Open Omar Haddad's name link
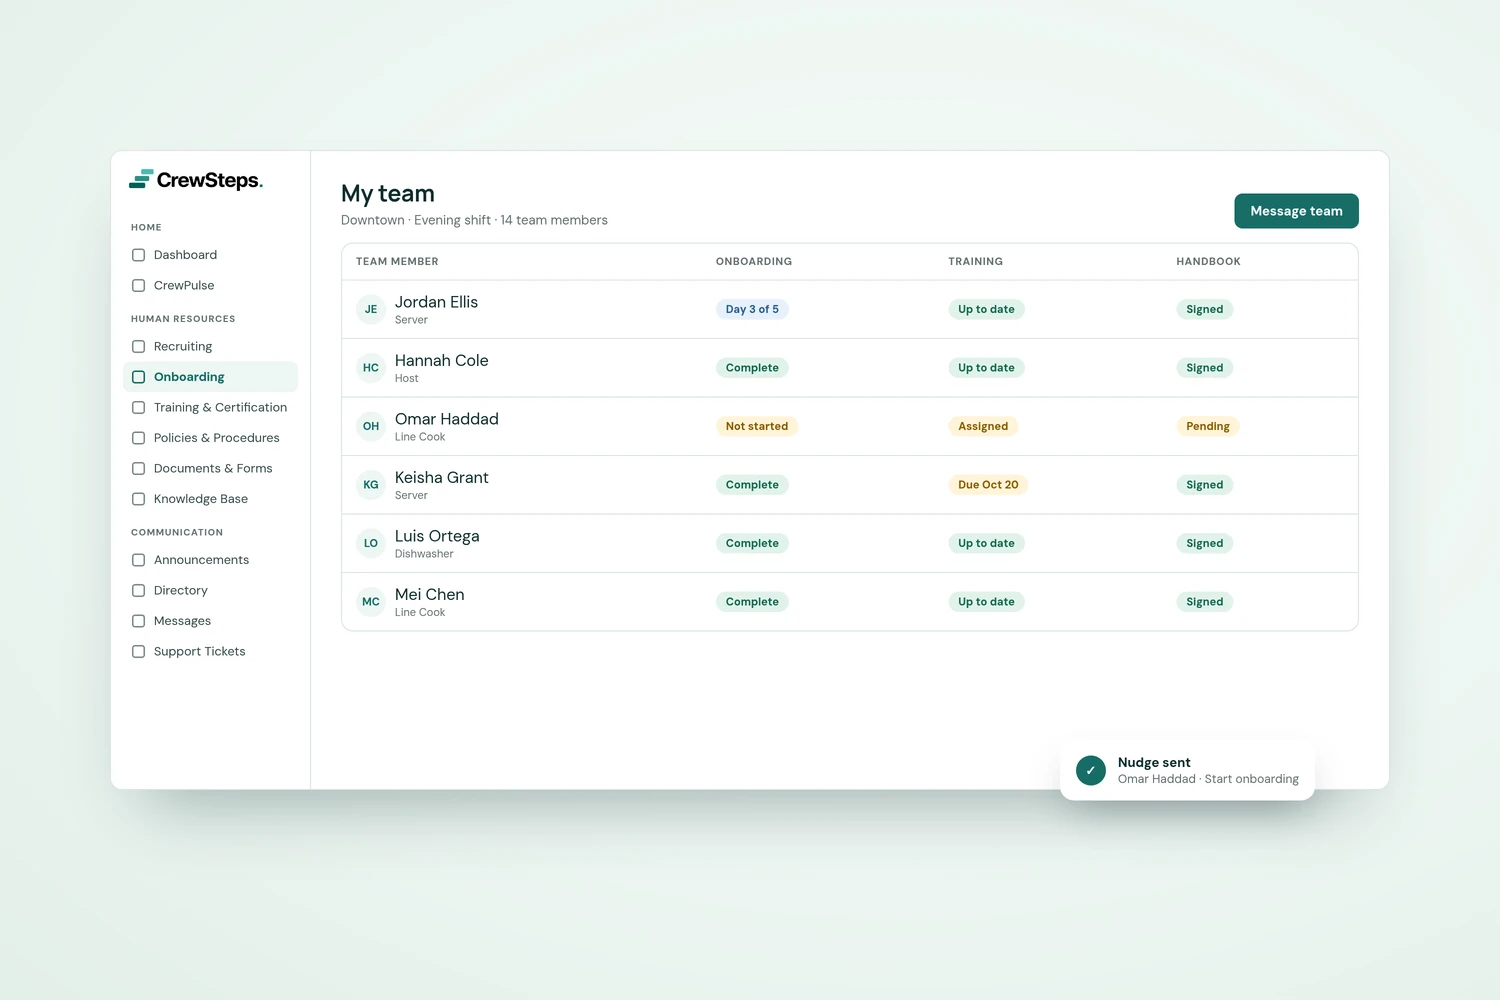Screen dimensions: 1500x1000 pos(447,419)
